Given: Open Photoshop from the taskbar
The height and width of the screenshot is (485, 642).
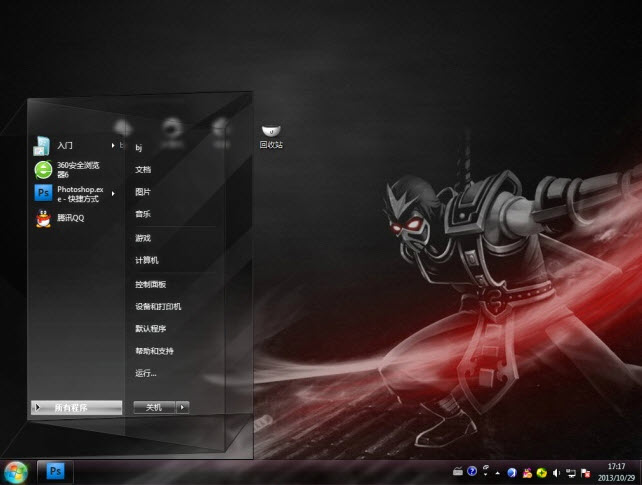Looking at the screenshot, I should 55,471.
